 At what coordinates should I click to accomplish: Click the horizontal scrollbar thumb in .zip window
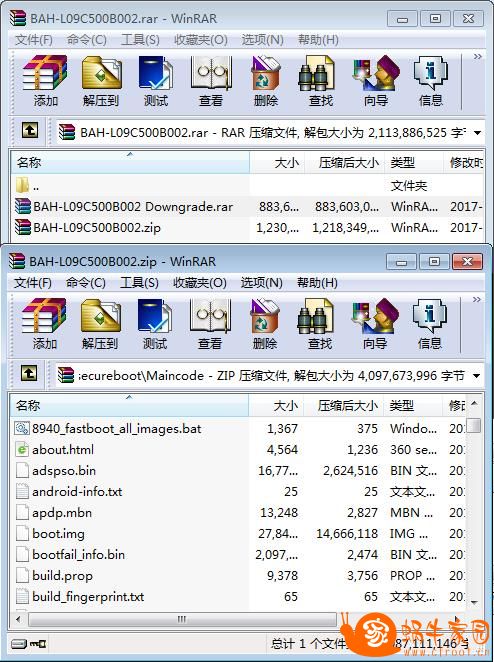182,619
